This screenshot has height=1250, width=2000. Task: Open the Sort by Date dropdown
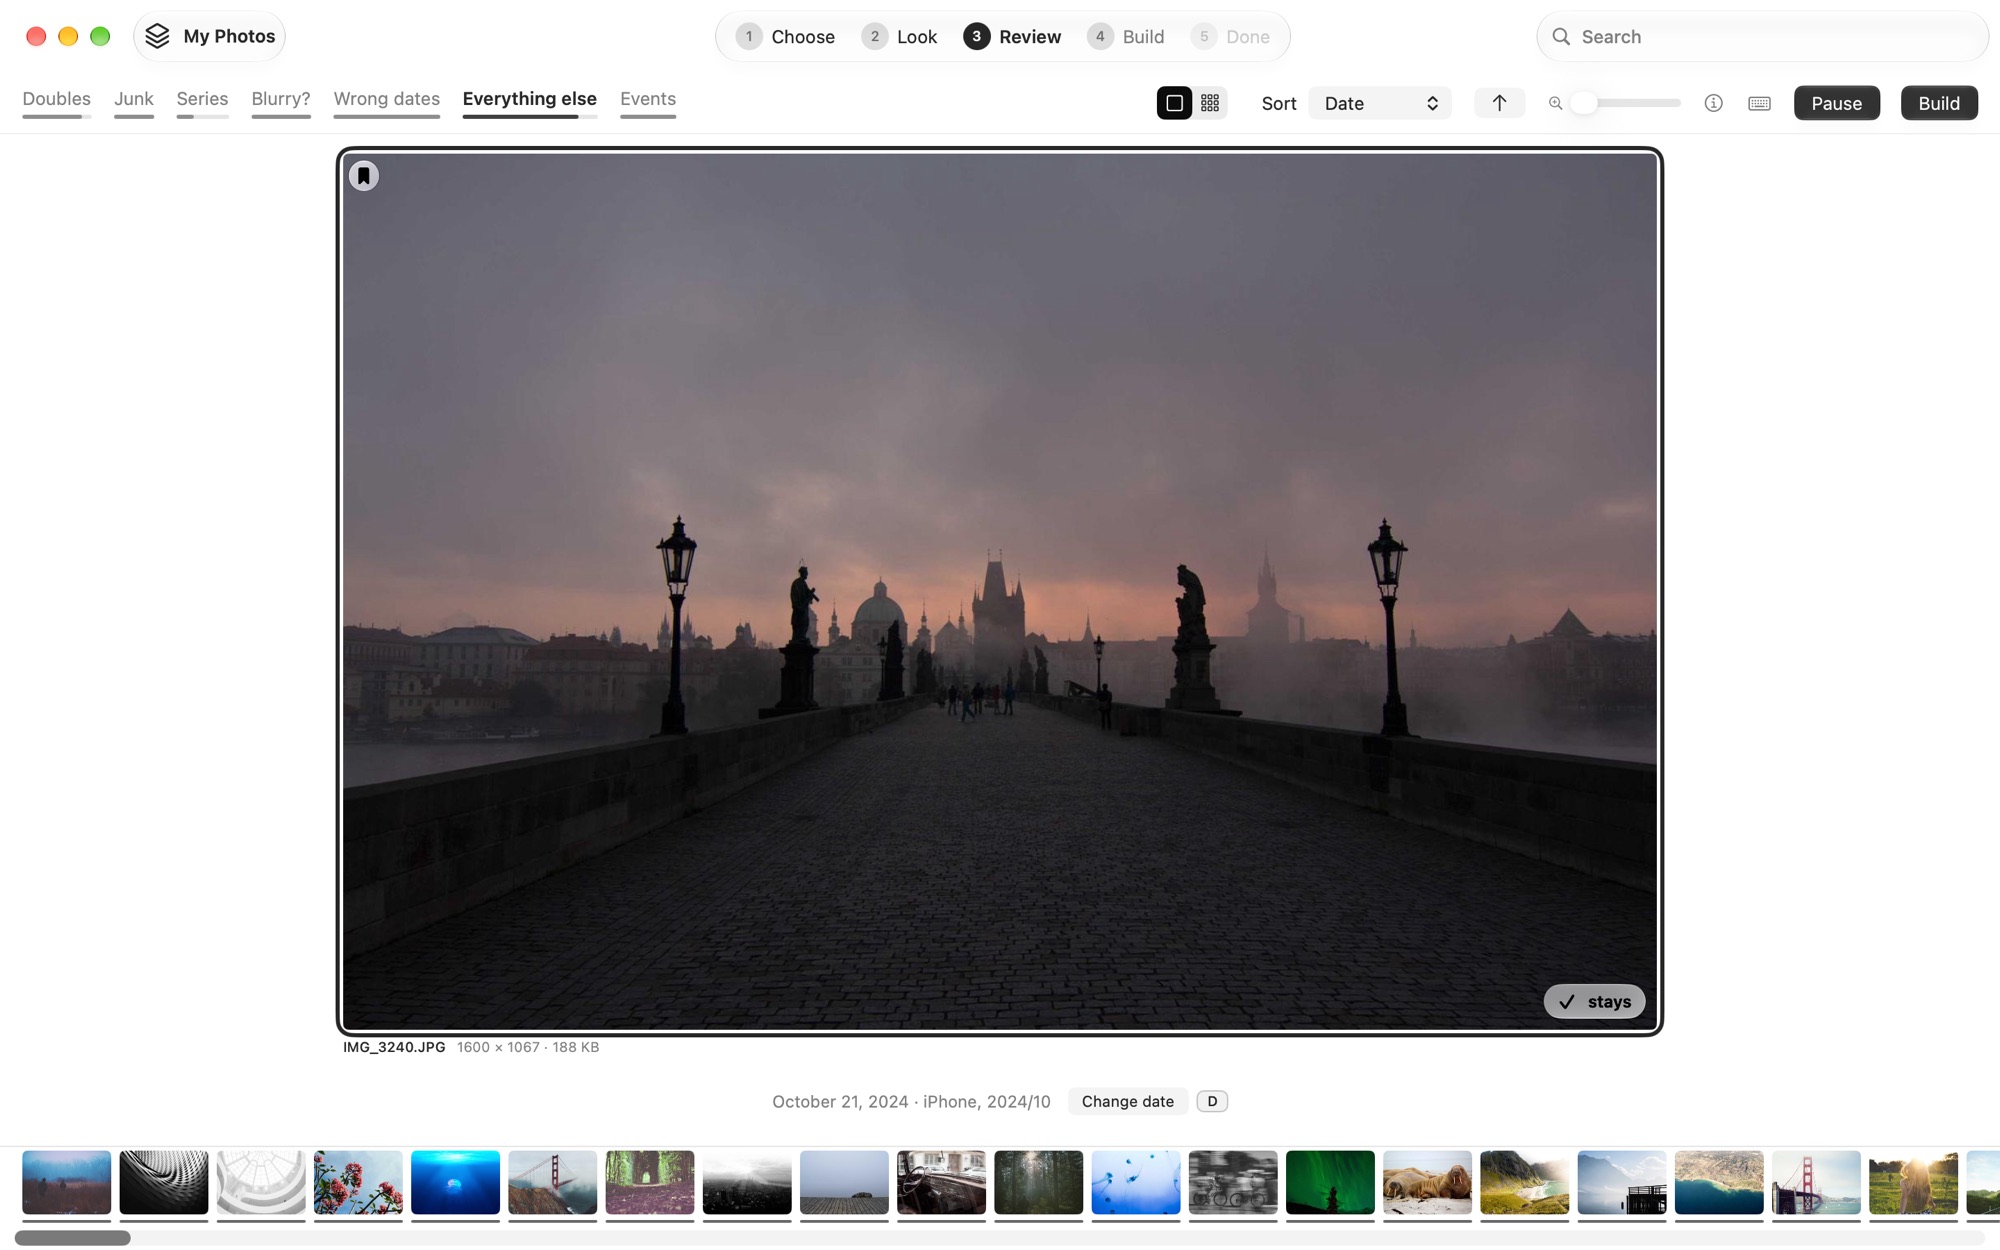click(1380, 103)
